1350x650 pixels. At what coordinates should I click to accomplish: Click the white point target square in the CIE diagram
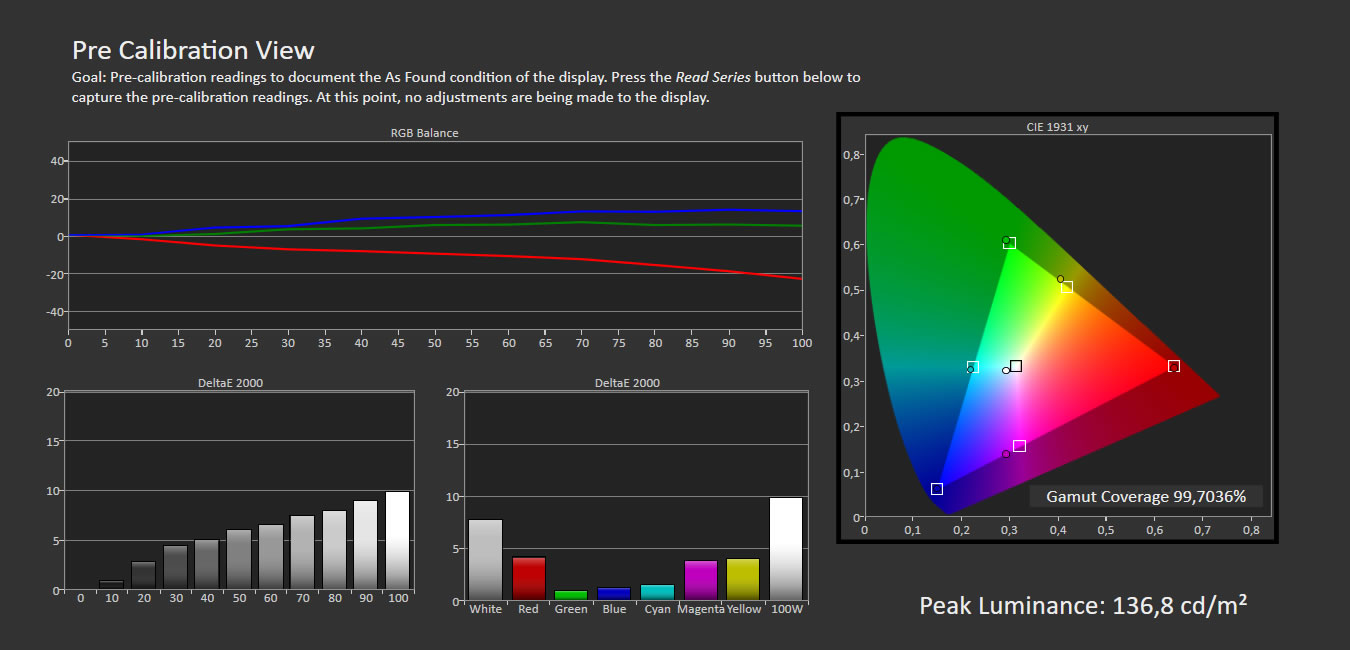[1016, 366]
